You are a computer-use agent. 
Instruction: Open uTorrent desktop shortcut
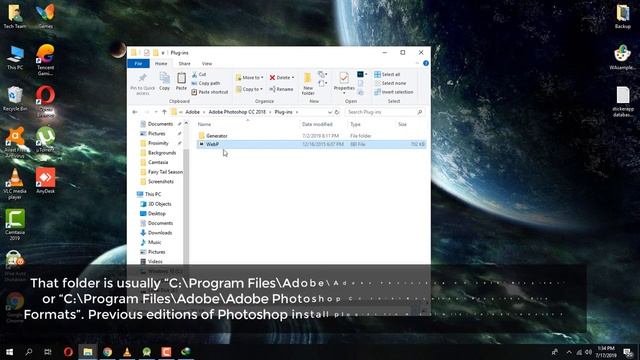45,139
